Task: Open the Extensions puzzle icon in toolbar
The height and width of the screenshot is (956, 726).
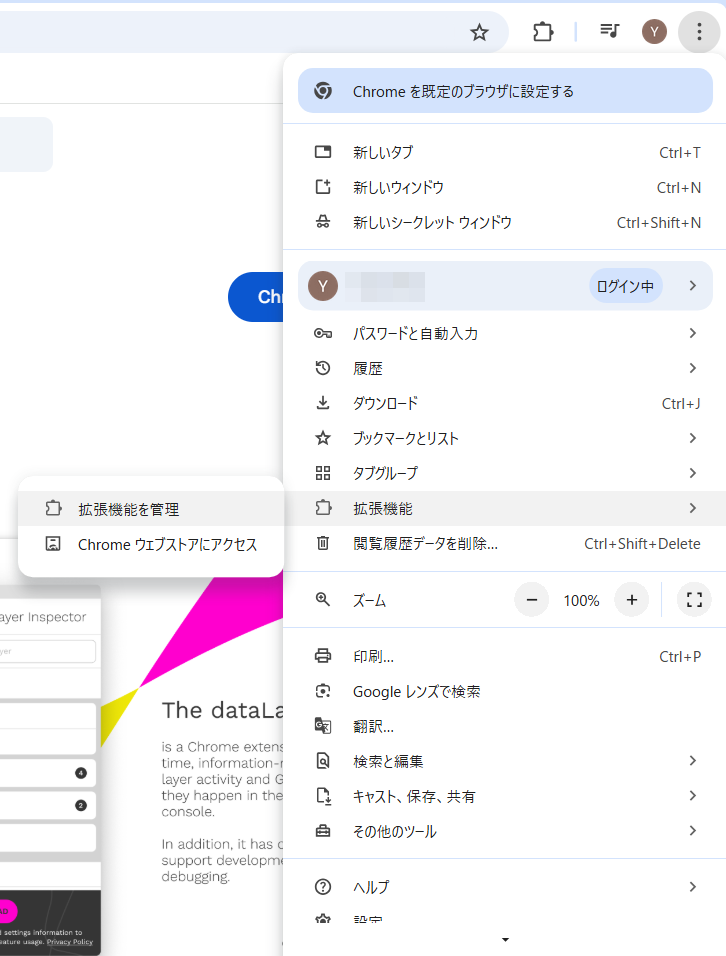Action: tap(543, 32)
